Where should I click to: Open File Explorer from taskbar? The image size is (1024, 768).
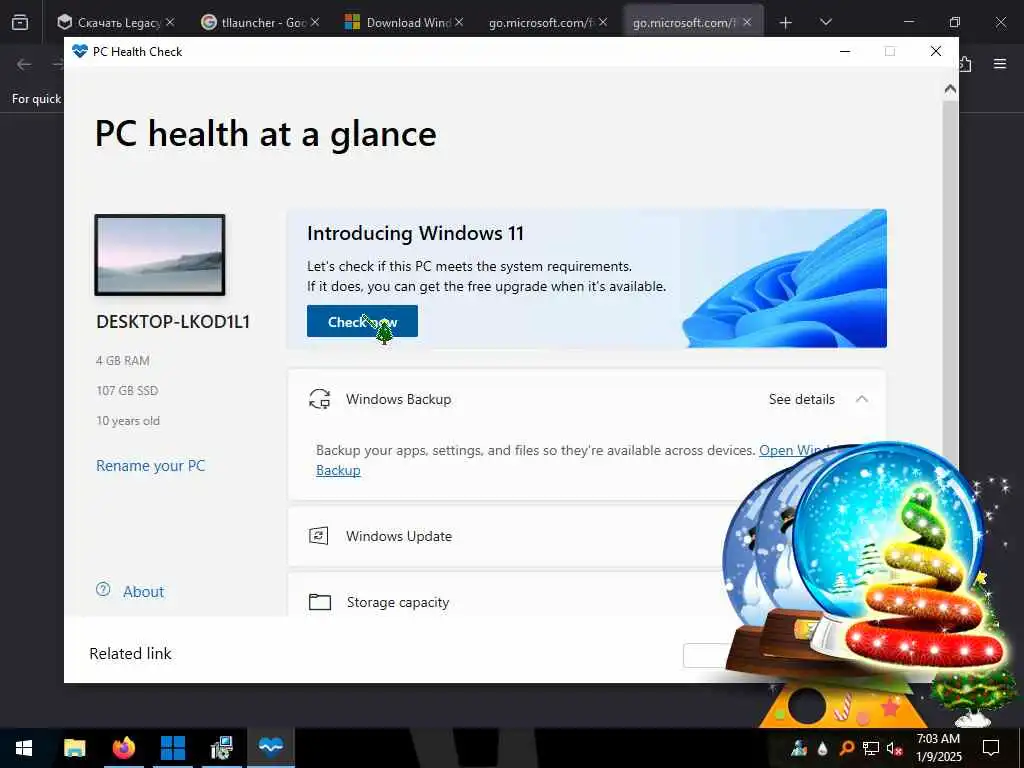(74, 748)
